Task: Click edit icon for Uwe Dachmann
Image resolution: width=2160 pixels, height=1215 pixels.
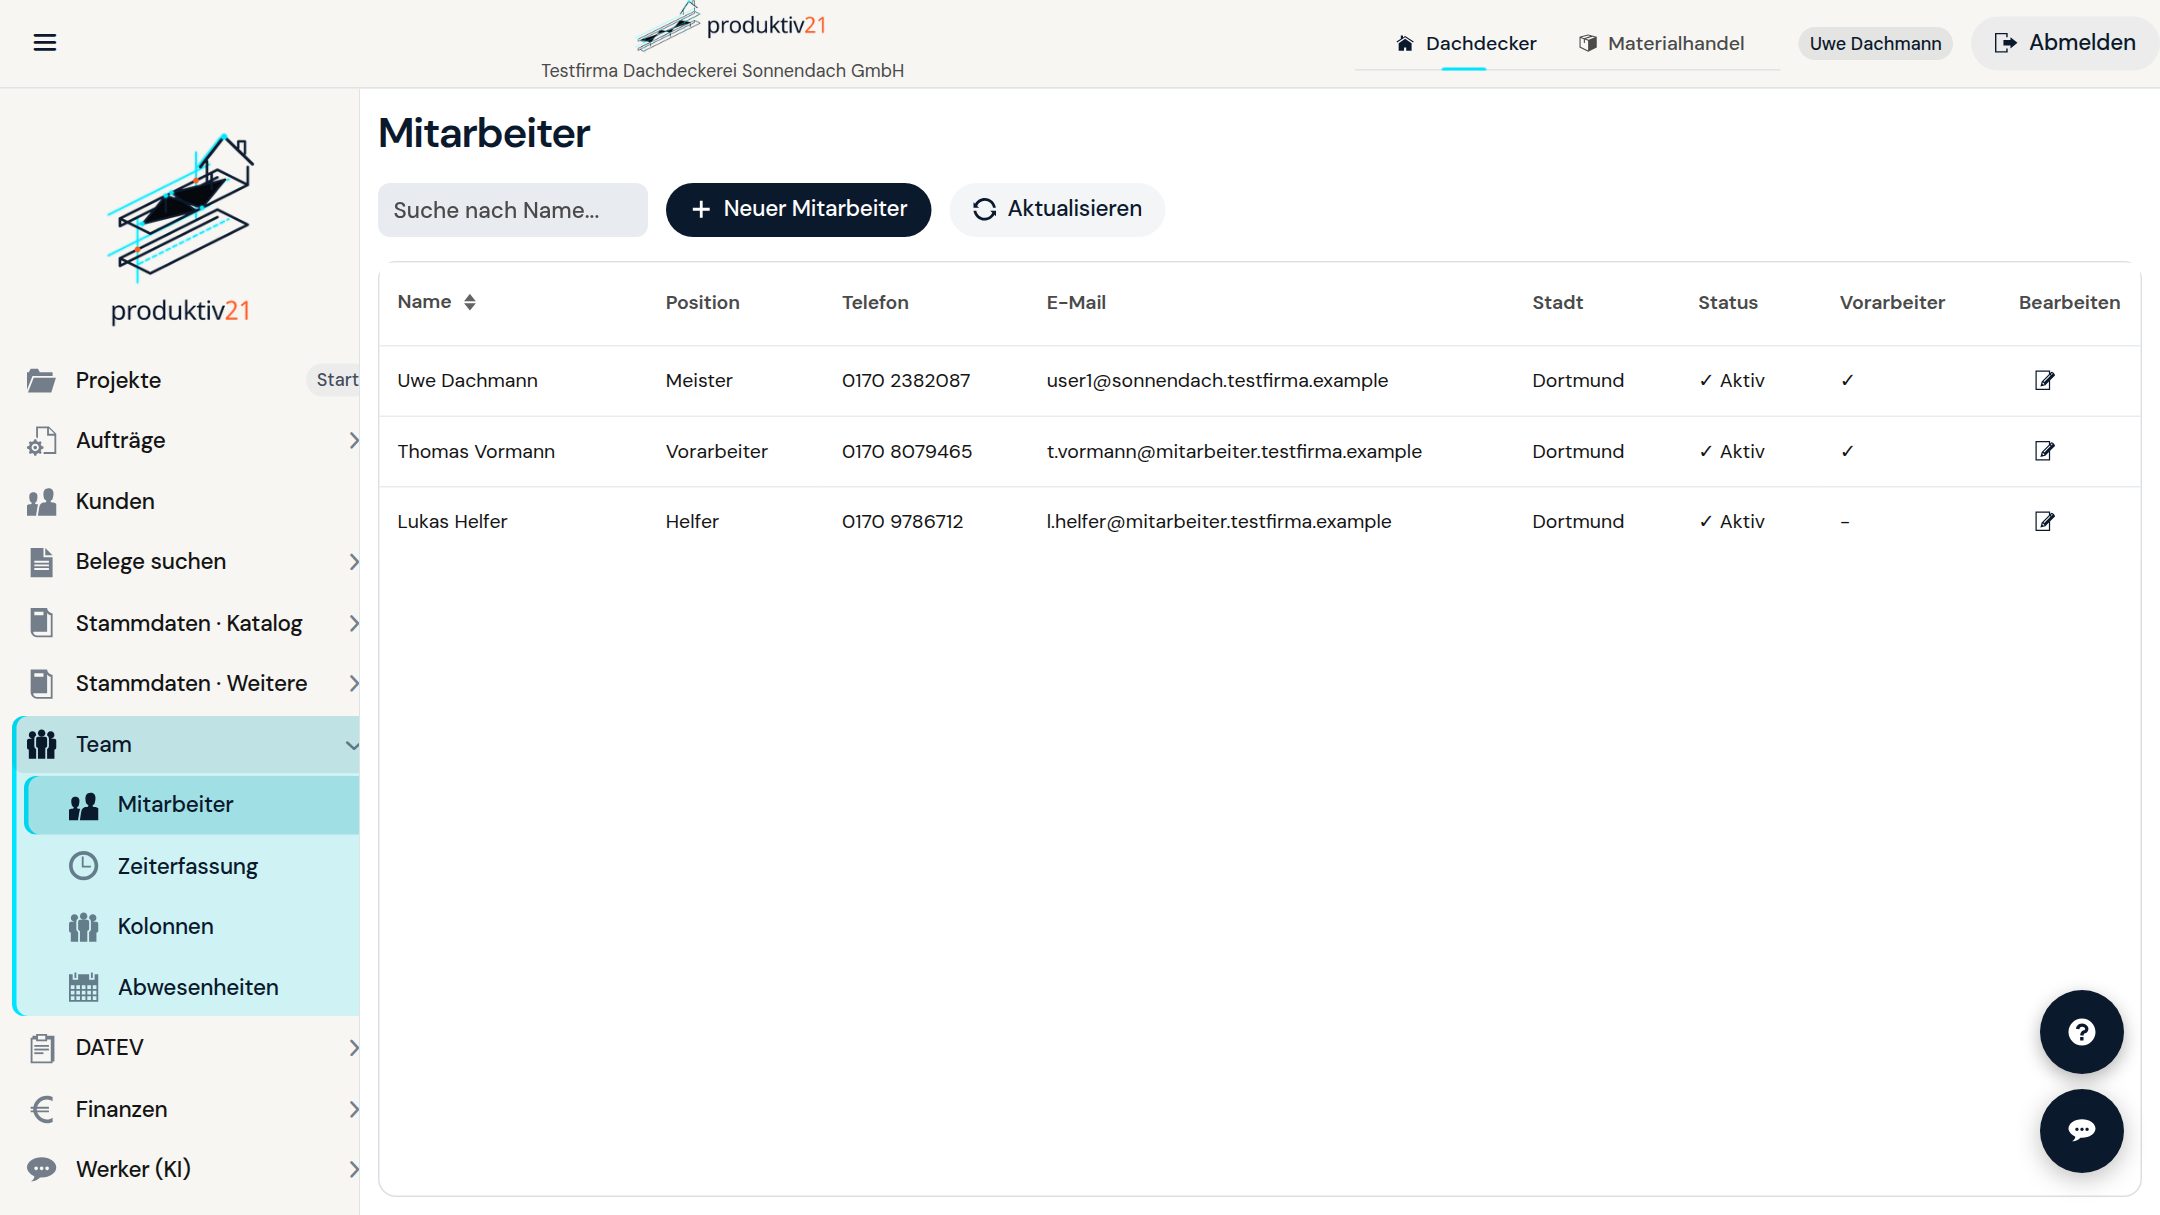Action: click(2044, 380)
